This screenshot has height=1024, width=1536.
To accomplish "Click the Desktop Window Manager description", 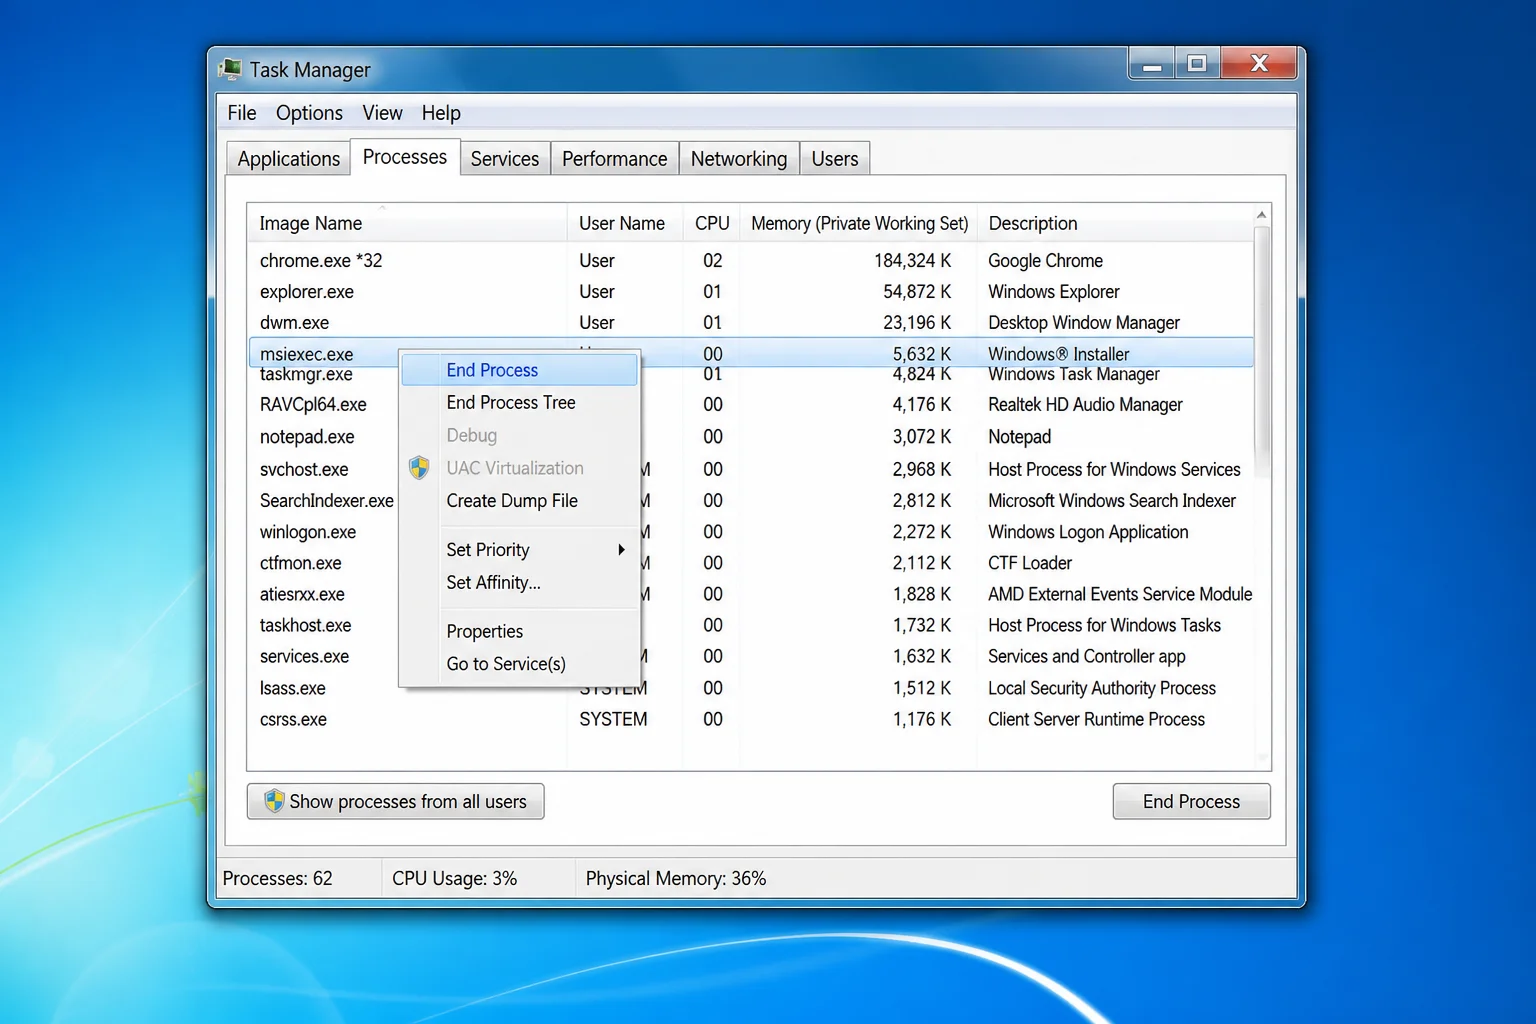I will click(1083, 322).
